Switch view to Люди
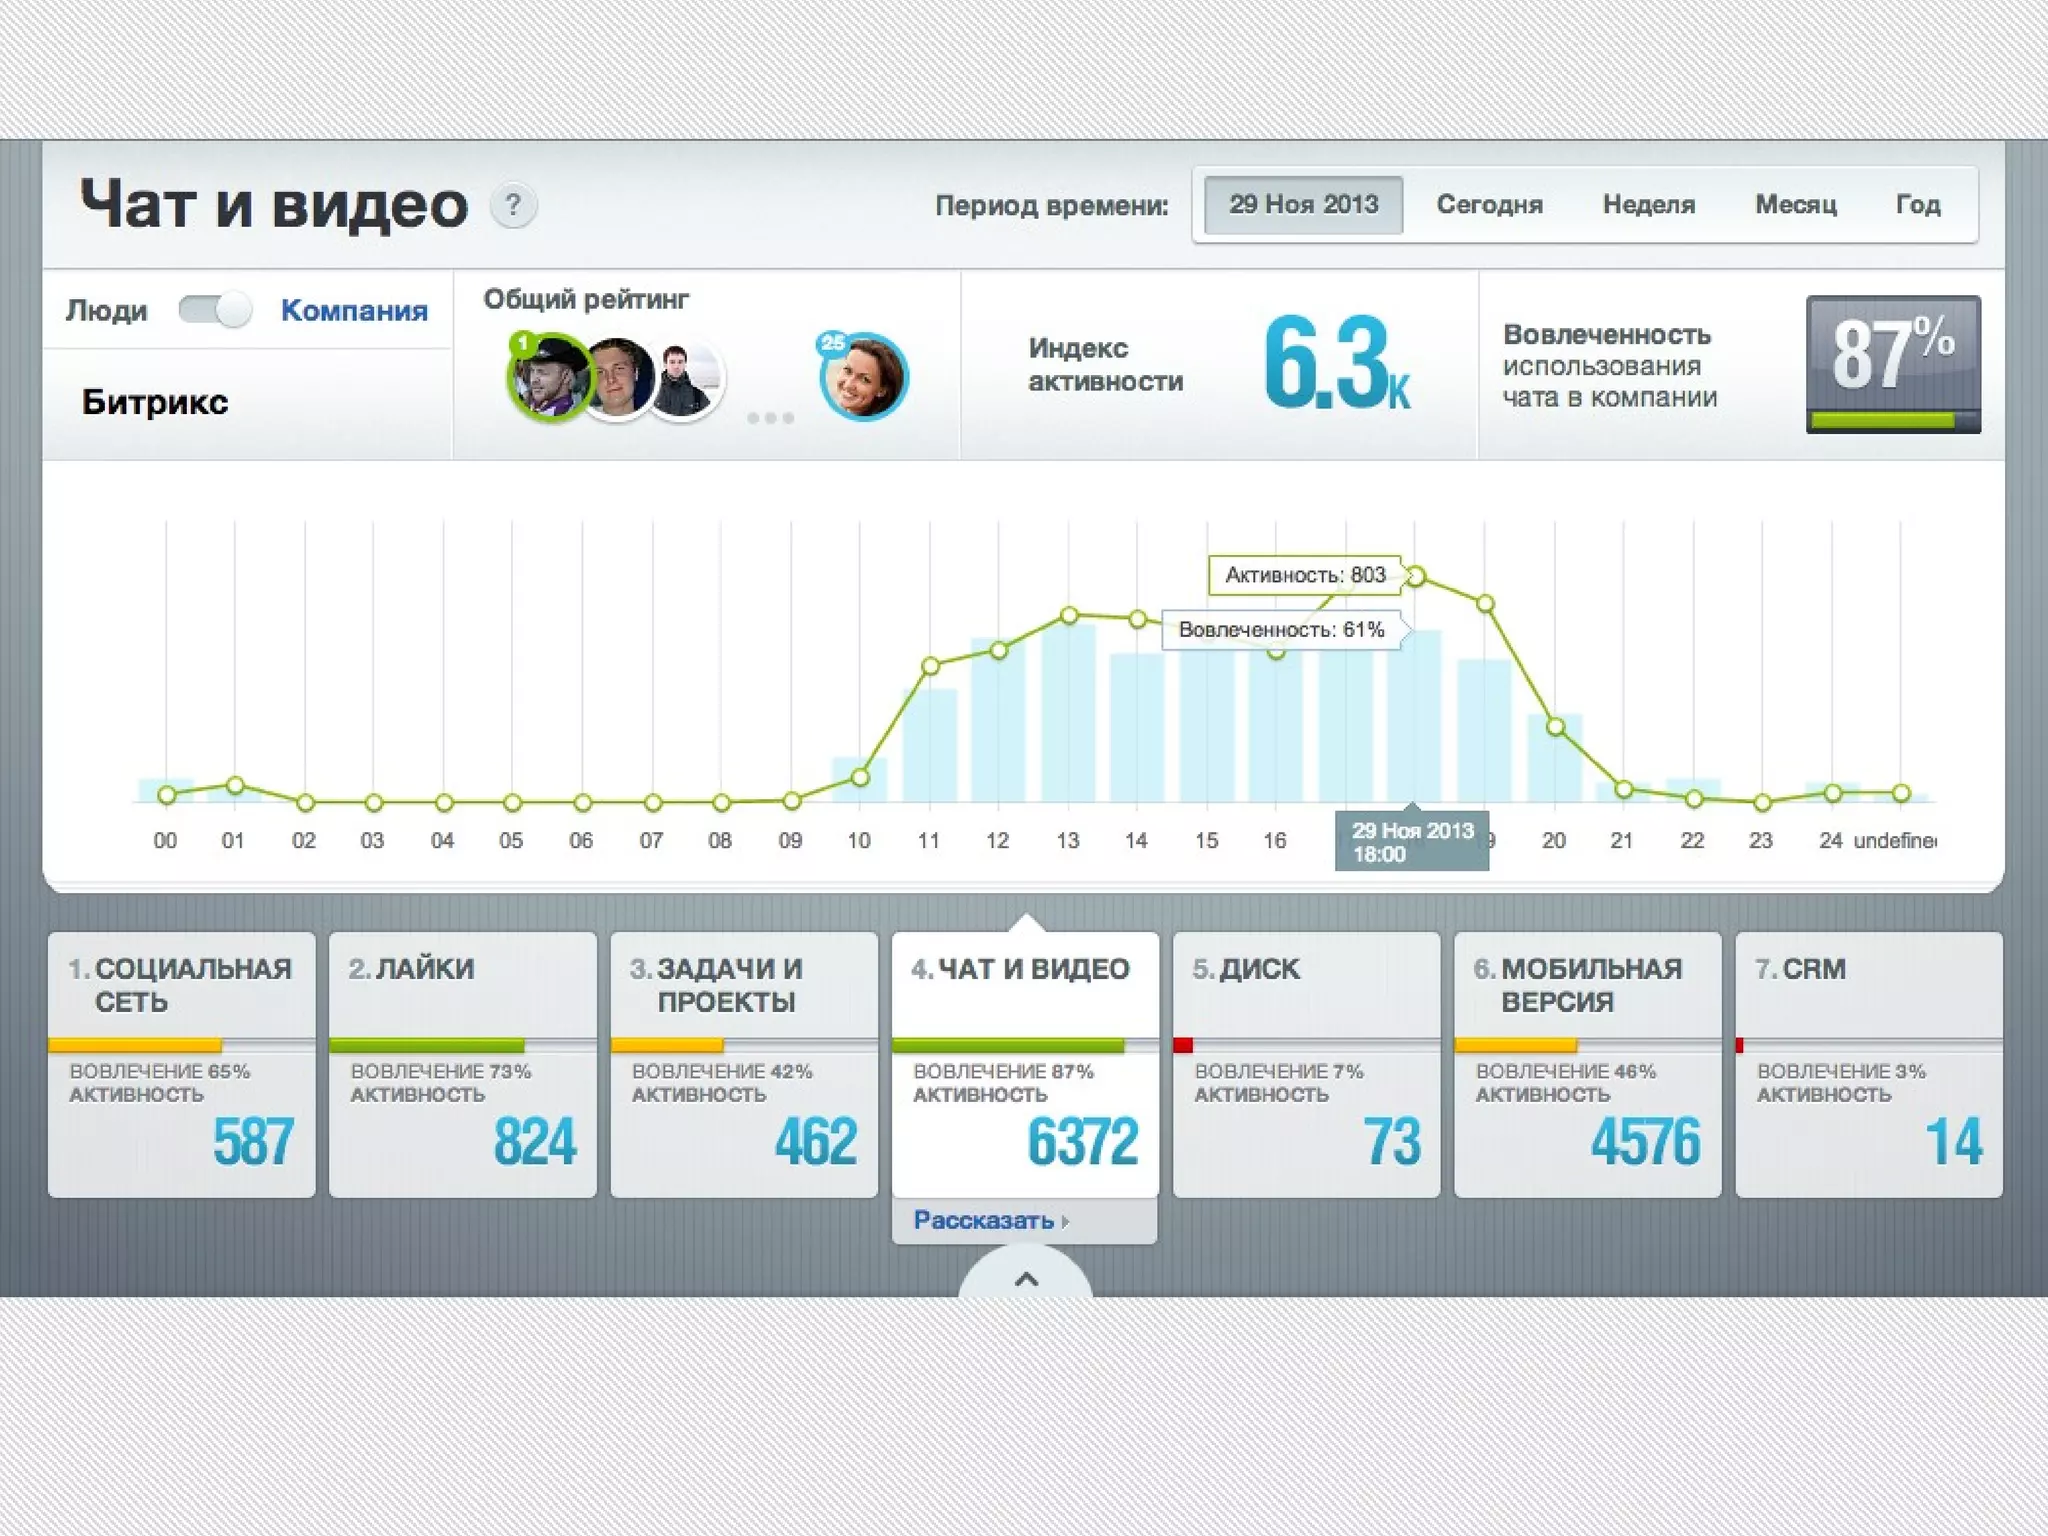Screen dimensions: 2048x1536 pyautogui.click(x=106, y=310)
